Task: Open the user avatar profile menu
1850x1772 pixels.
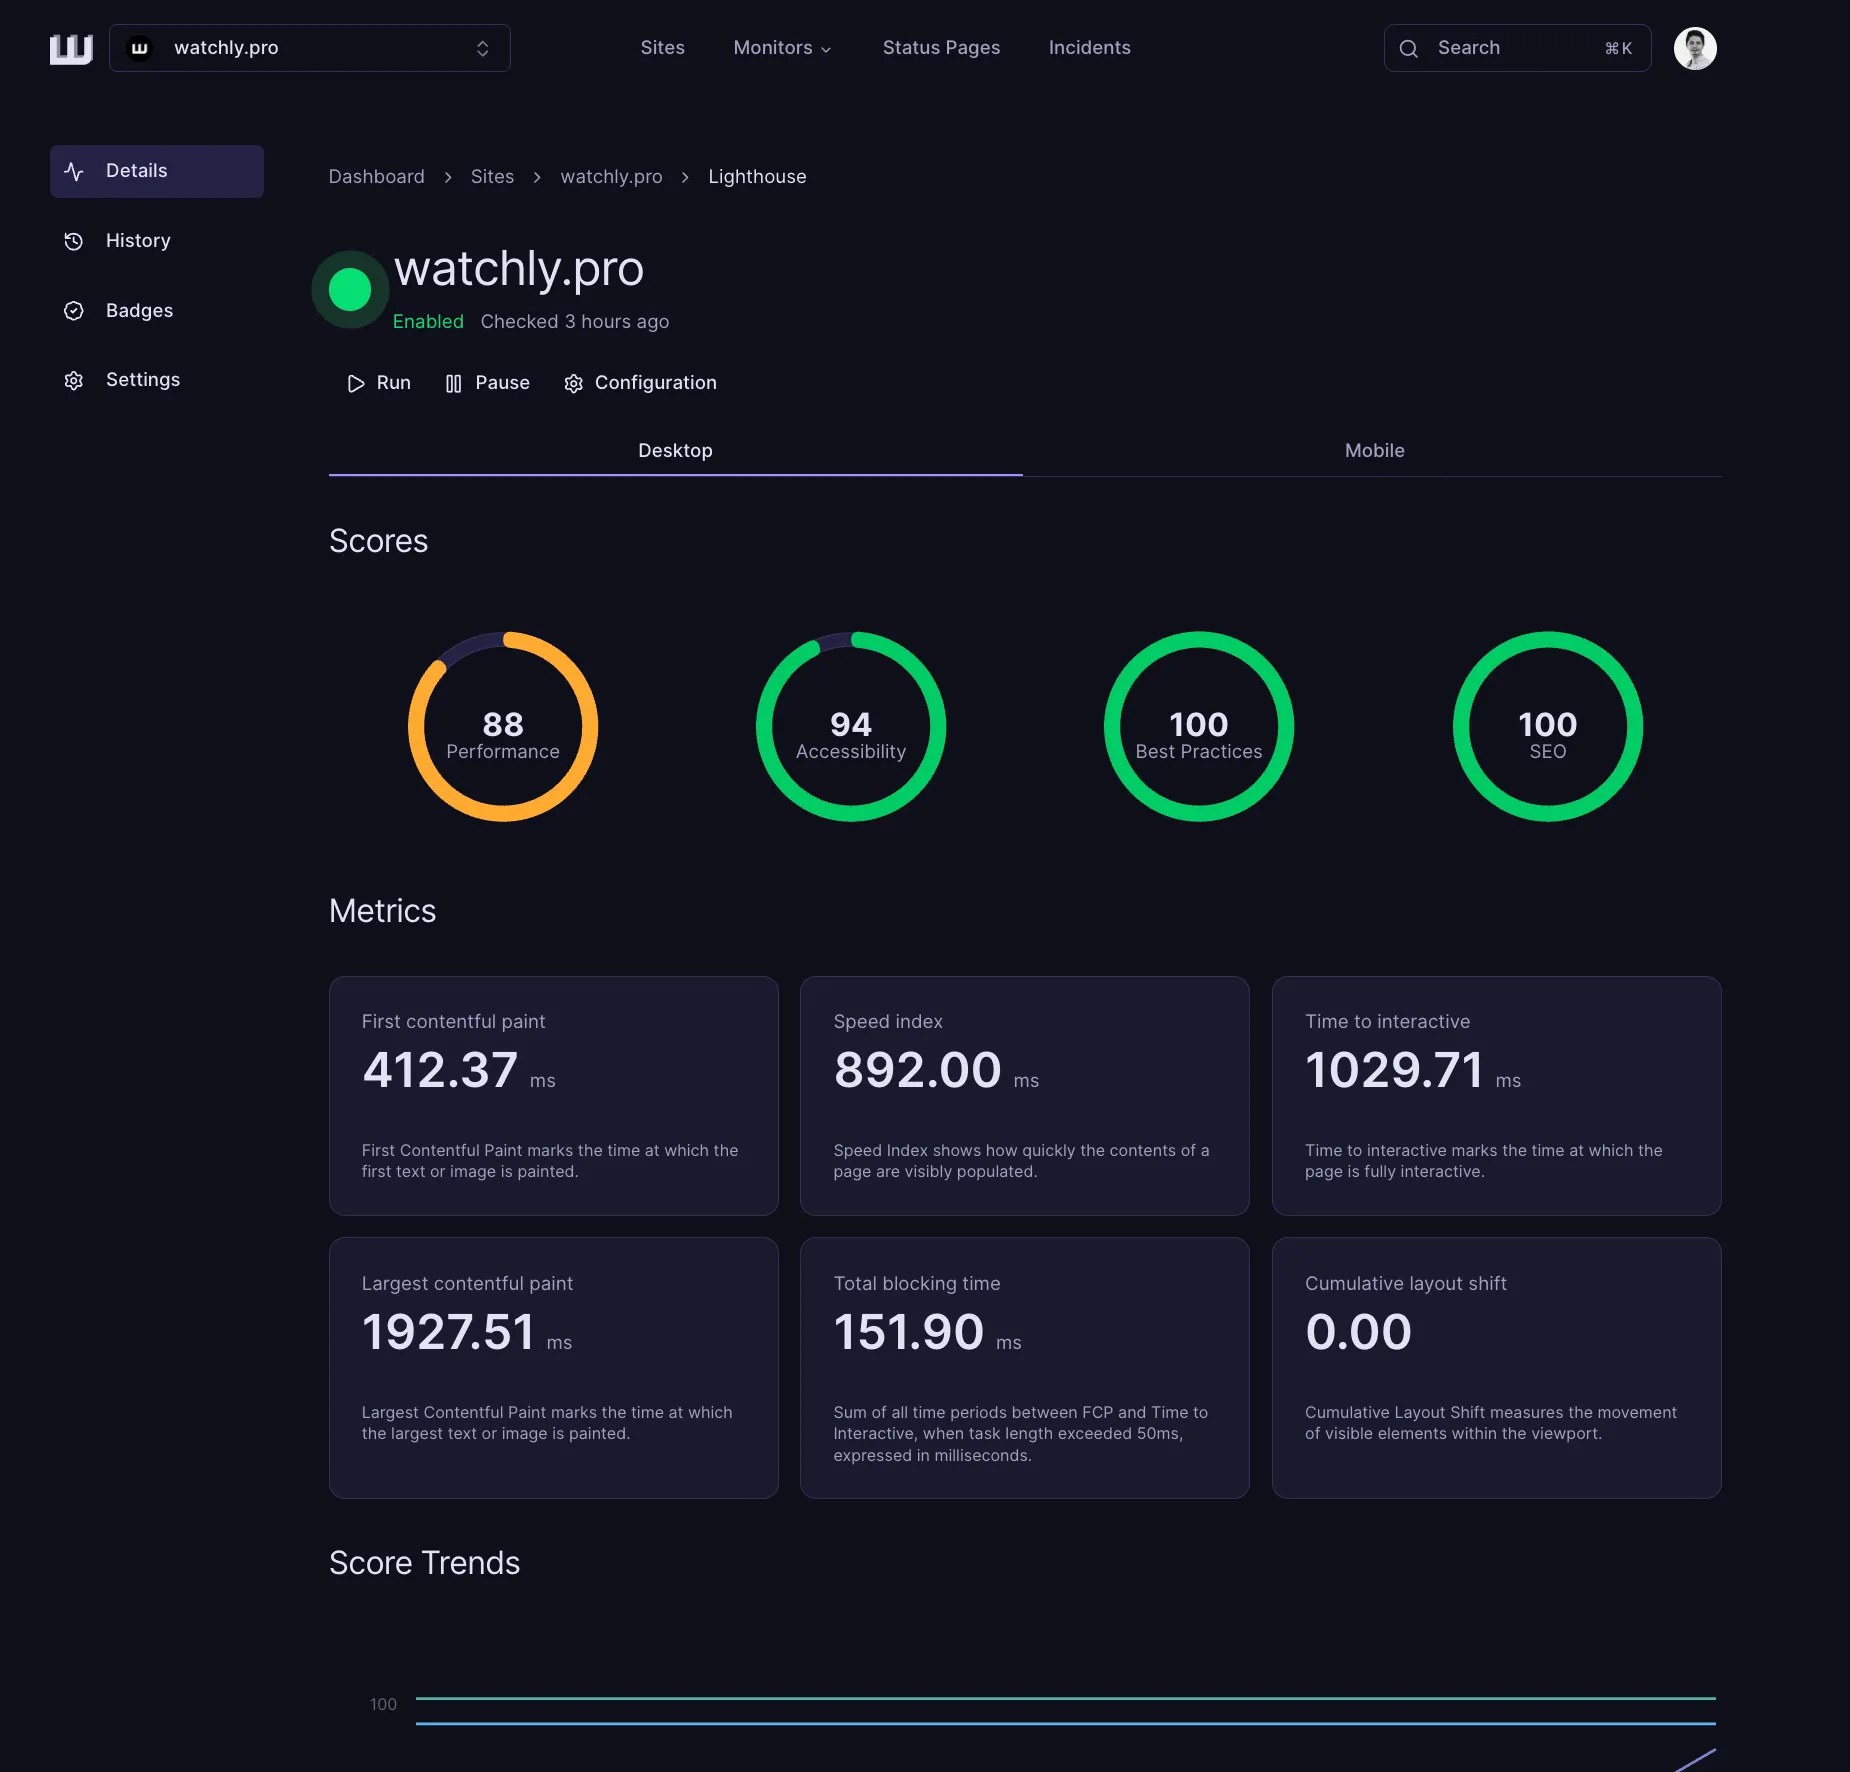Action: [x=1694, y=48]
